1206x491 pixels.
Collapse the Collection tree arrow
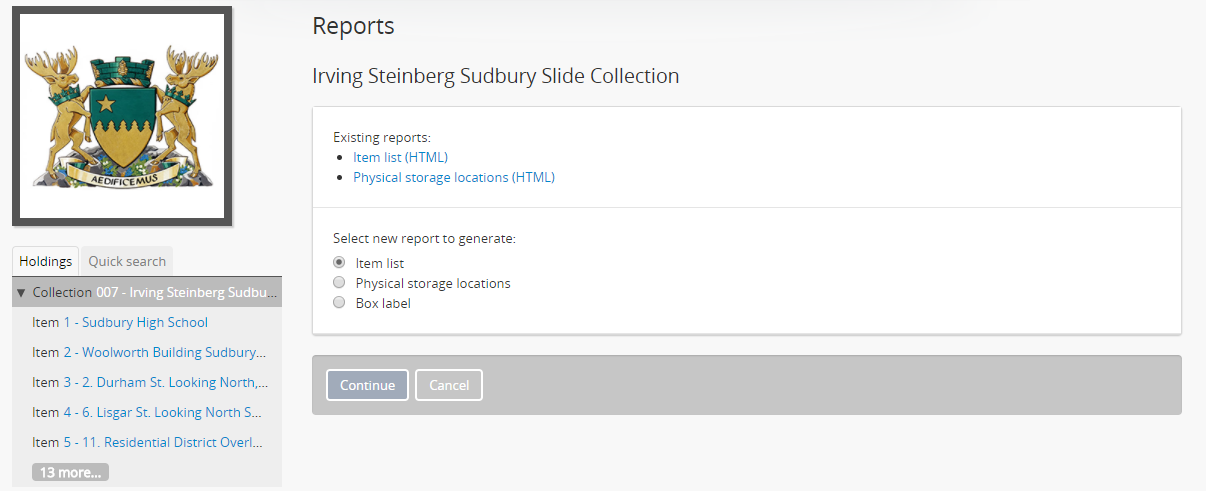tap(21, 293)
